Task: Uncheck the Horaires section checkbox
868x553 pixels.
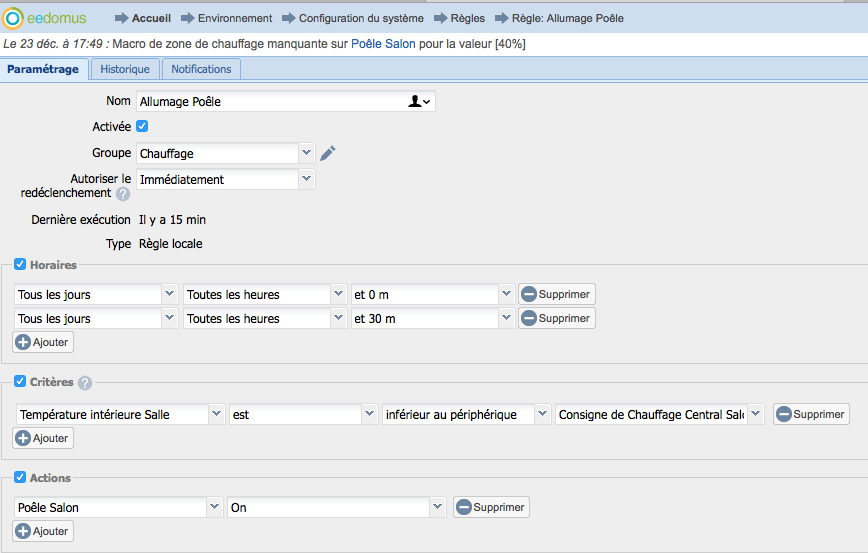Action: click(20, 265)
